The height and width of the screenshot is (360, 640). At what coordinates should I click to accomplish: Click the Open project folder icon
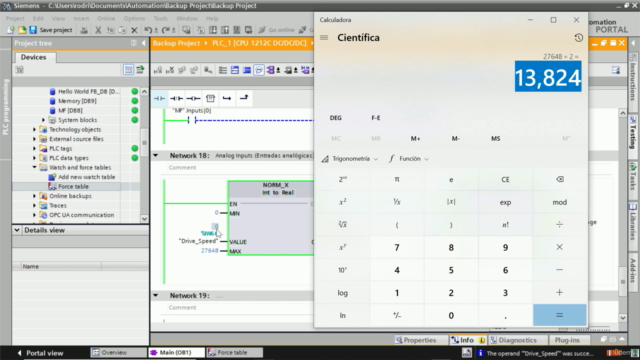pyautogui.click(x=22, y=30)
